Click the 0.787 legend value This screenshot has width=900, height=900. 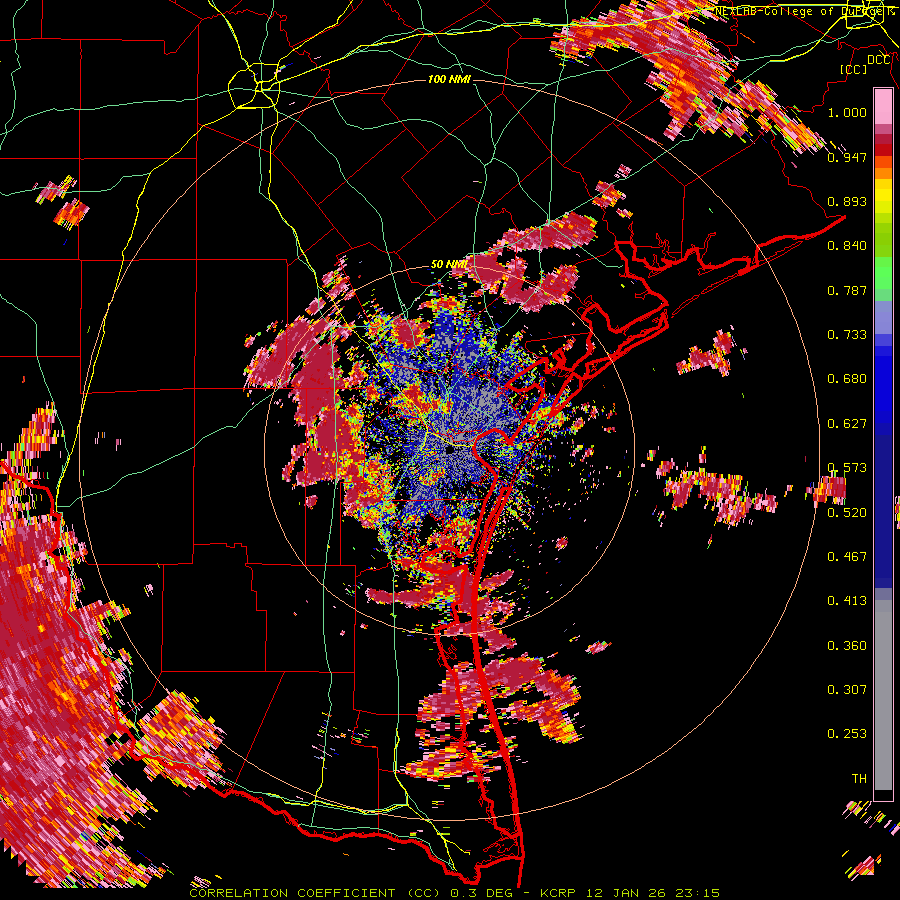click(x=847, y=290)
